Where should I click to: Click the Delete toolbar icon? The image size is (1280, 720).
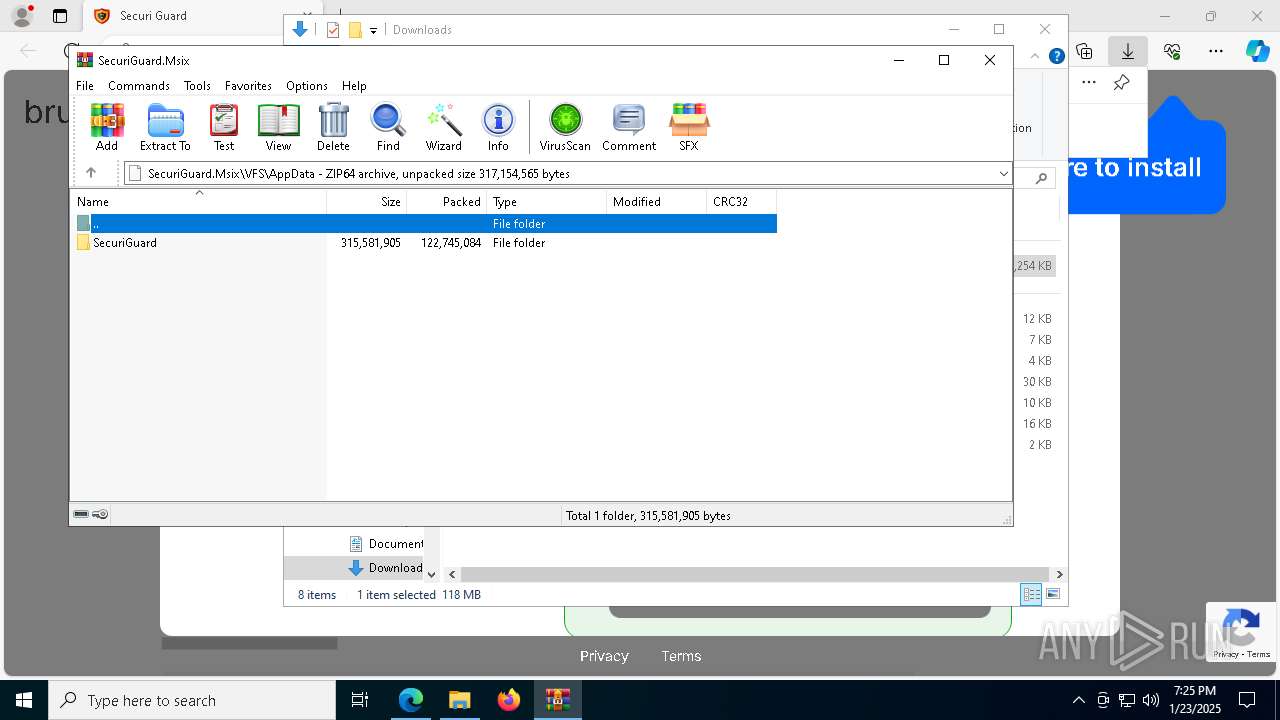[333, 127]
